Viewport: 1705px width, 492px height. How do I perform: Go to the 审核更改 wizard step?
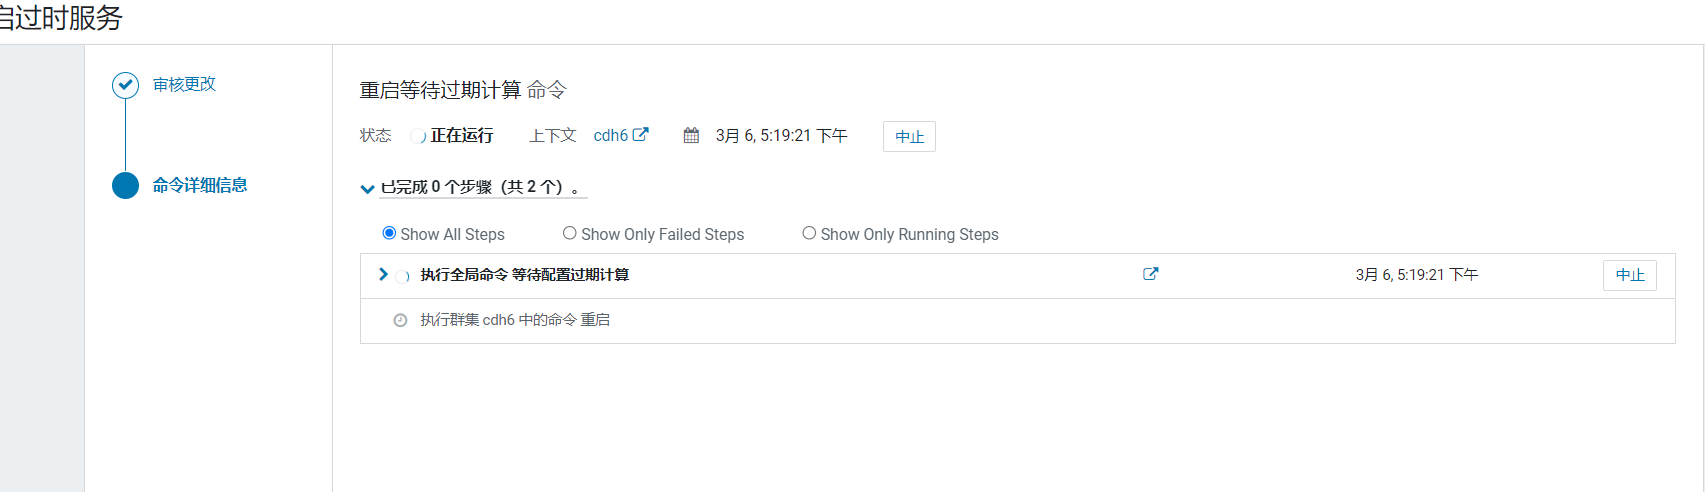click(184, 84)
